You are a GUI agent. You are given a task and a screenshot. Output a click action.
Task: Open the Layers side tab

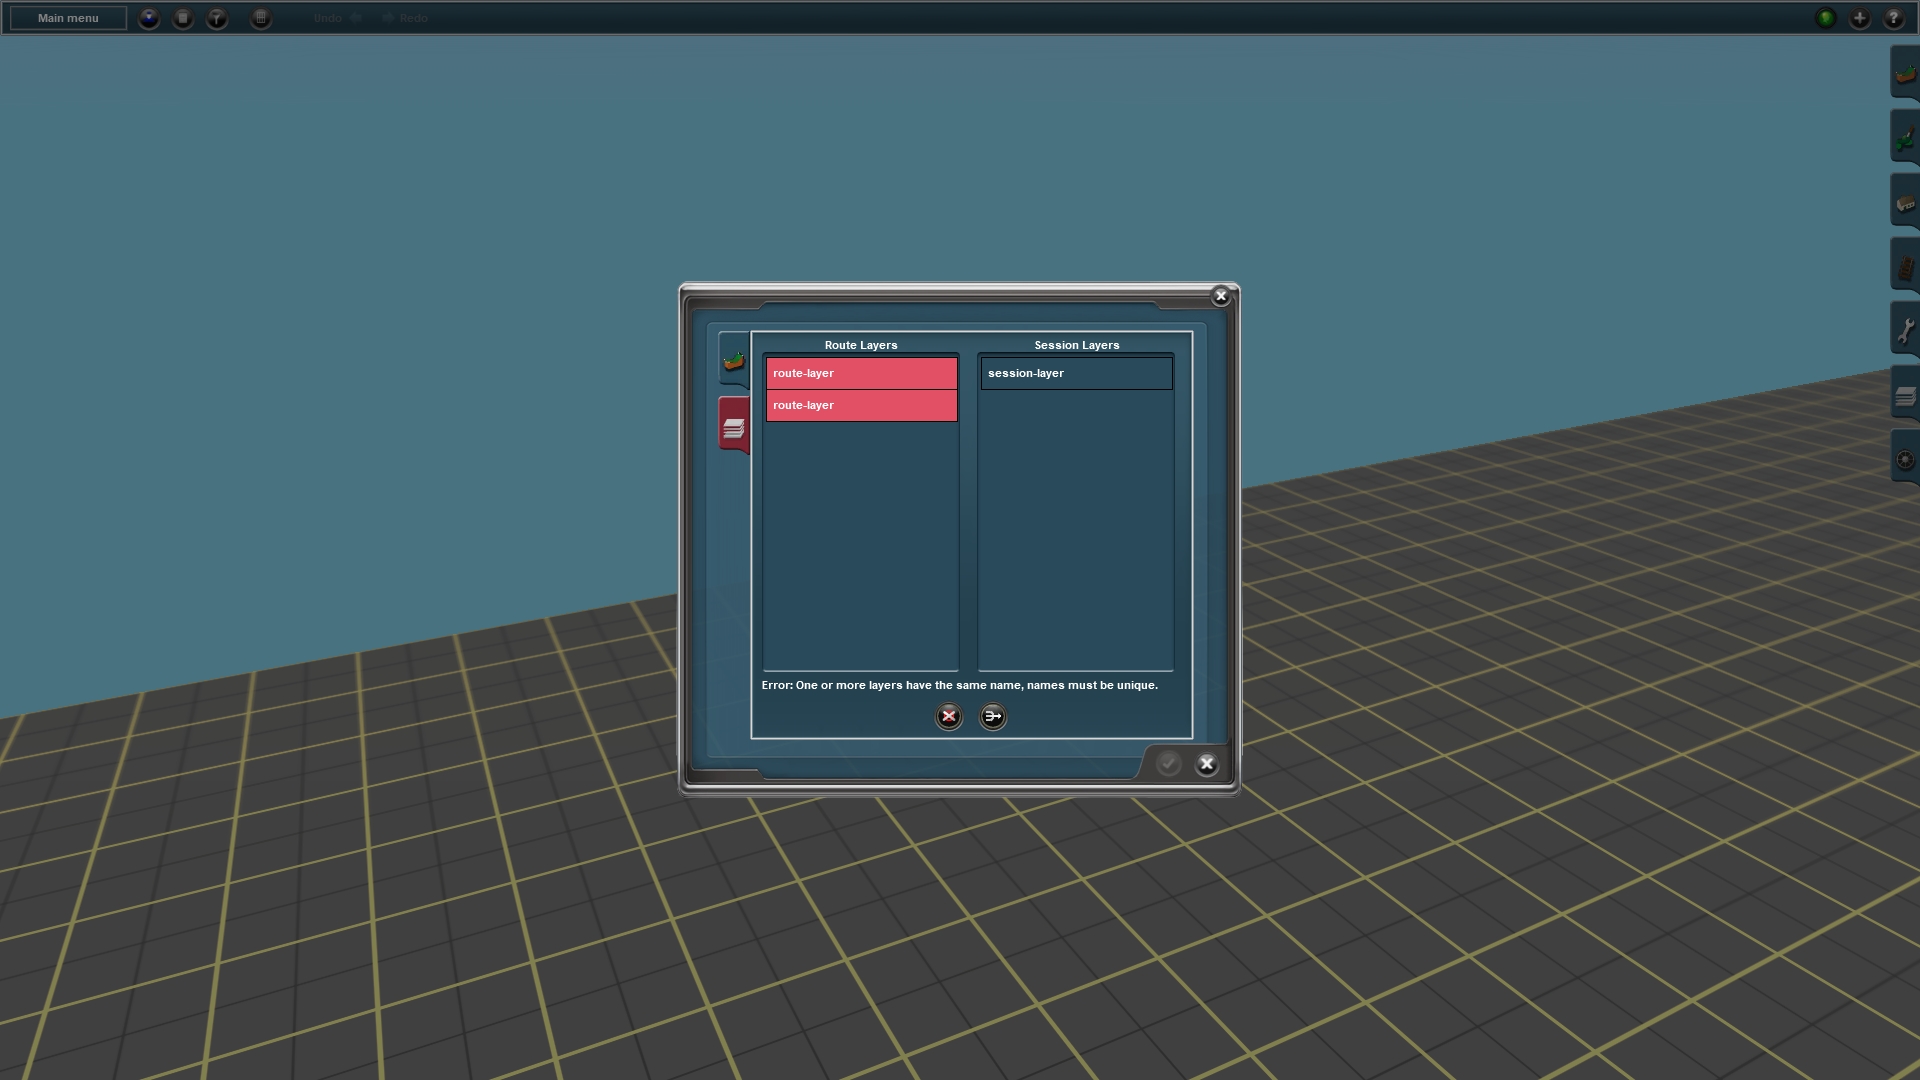tap(1904, 396)
